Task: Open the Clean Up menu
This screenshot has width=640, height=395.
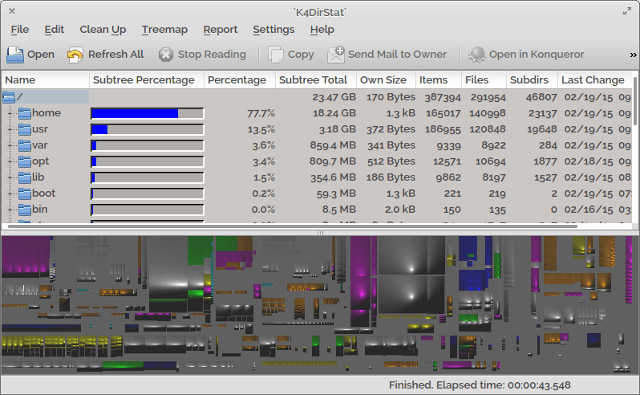Action: pos(103,29)
